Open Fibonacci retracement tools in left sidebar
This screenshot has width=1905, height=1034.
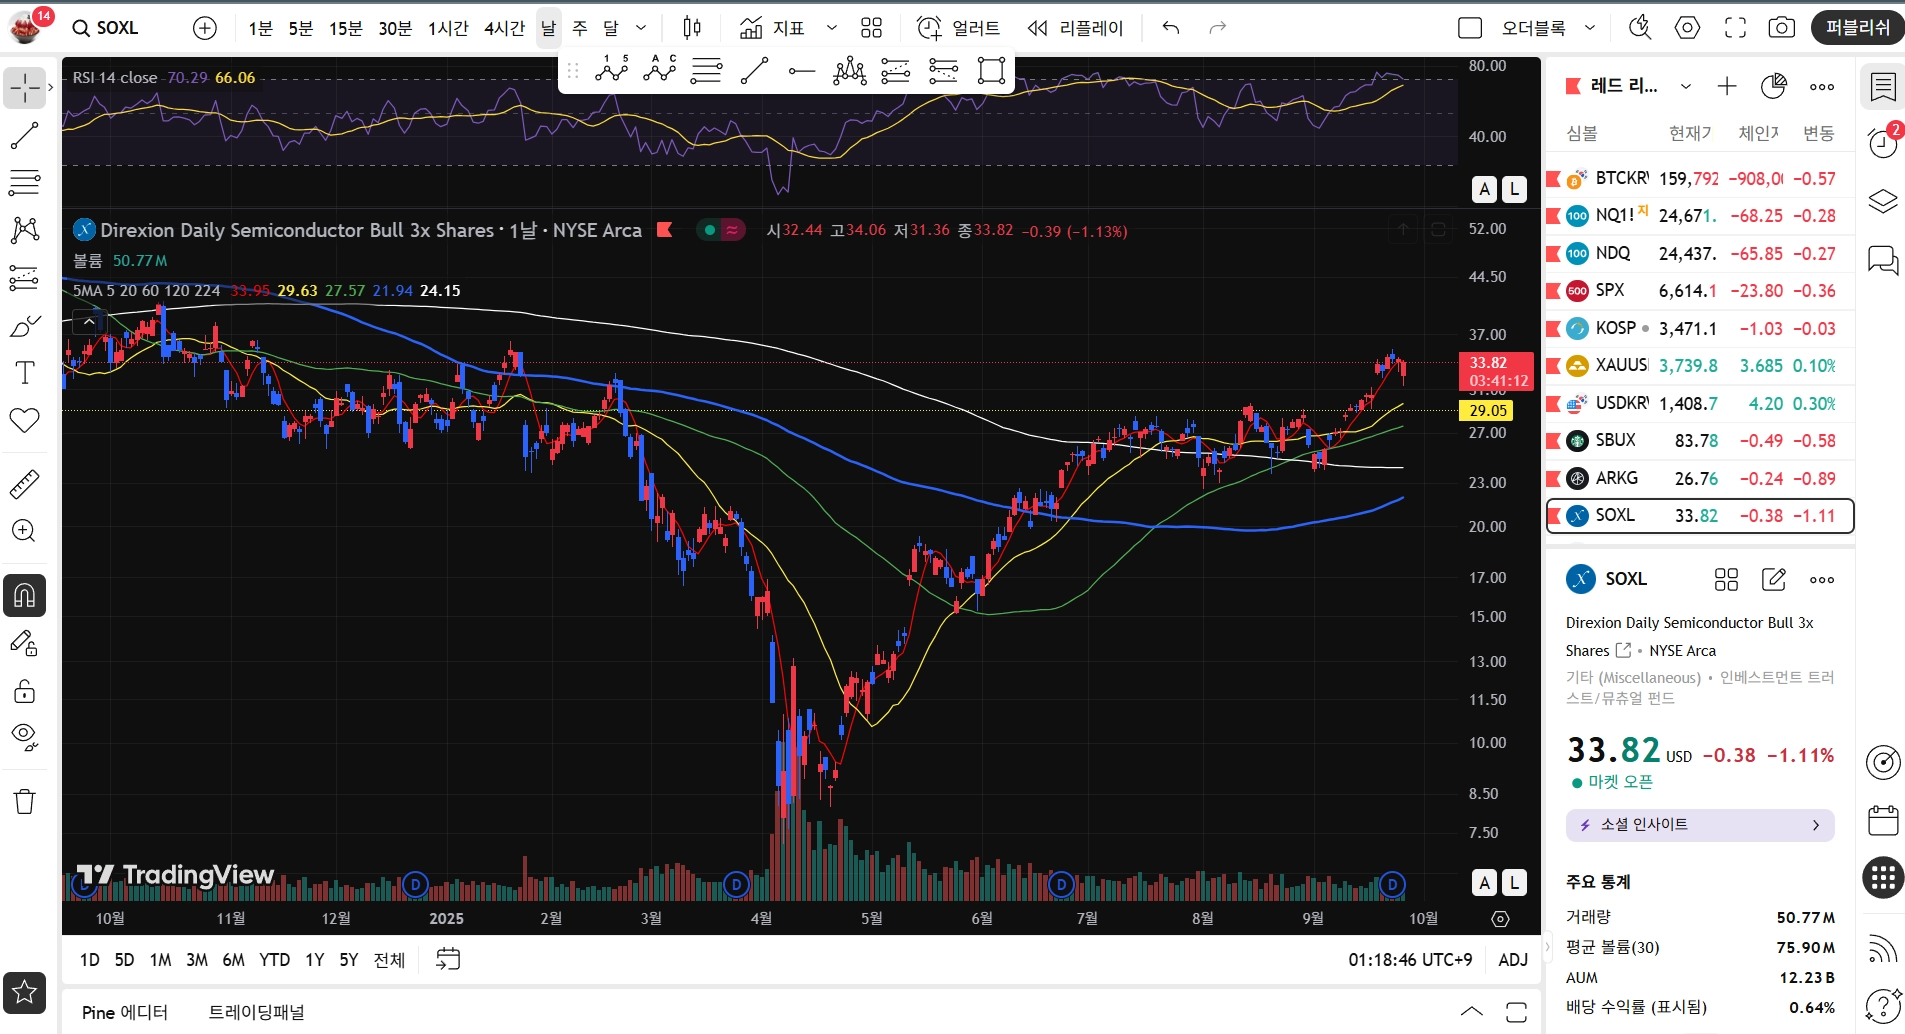coord(25,182)
